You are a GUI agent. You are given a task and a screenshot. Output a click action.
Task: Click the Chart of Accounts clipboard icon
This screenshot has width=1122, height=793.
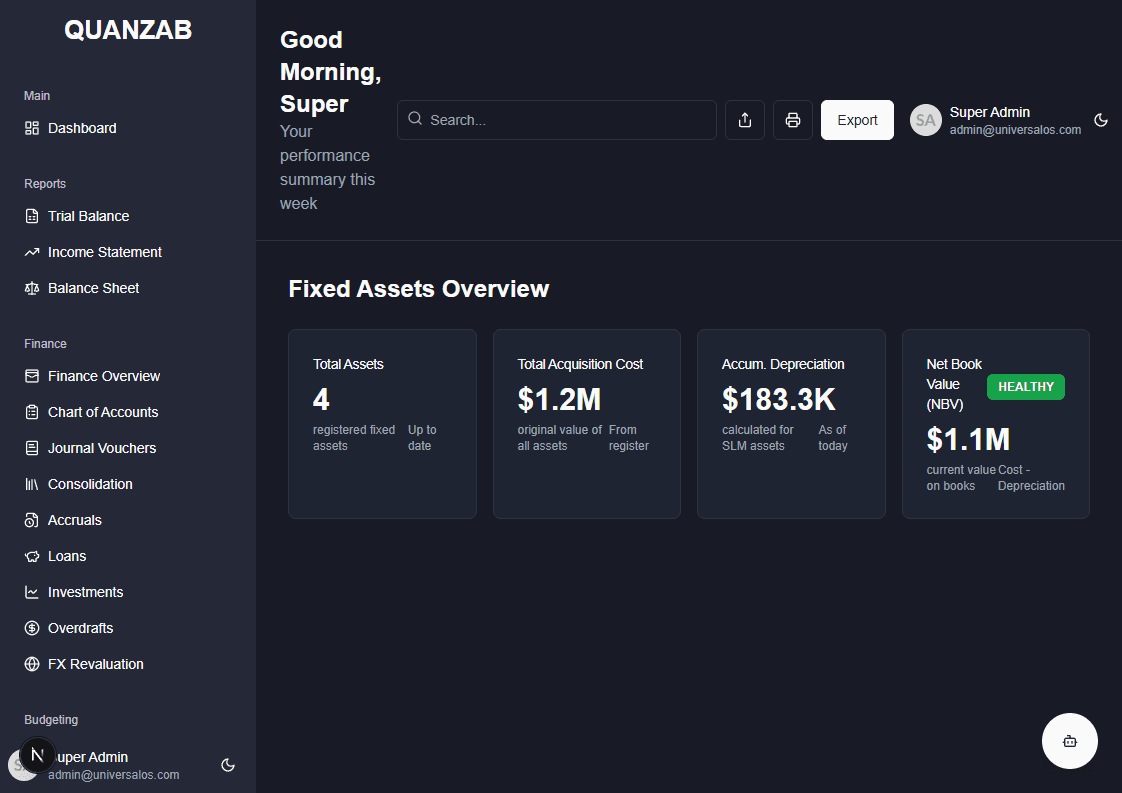click(31, 412)
